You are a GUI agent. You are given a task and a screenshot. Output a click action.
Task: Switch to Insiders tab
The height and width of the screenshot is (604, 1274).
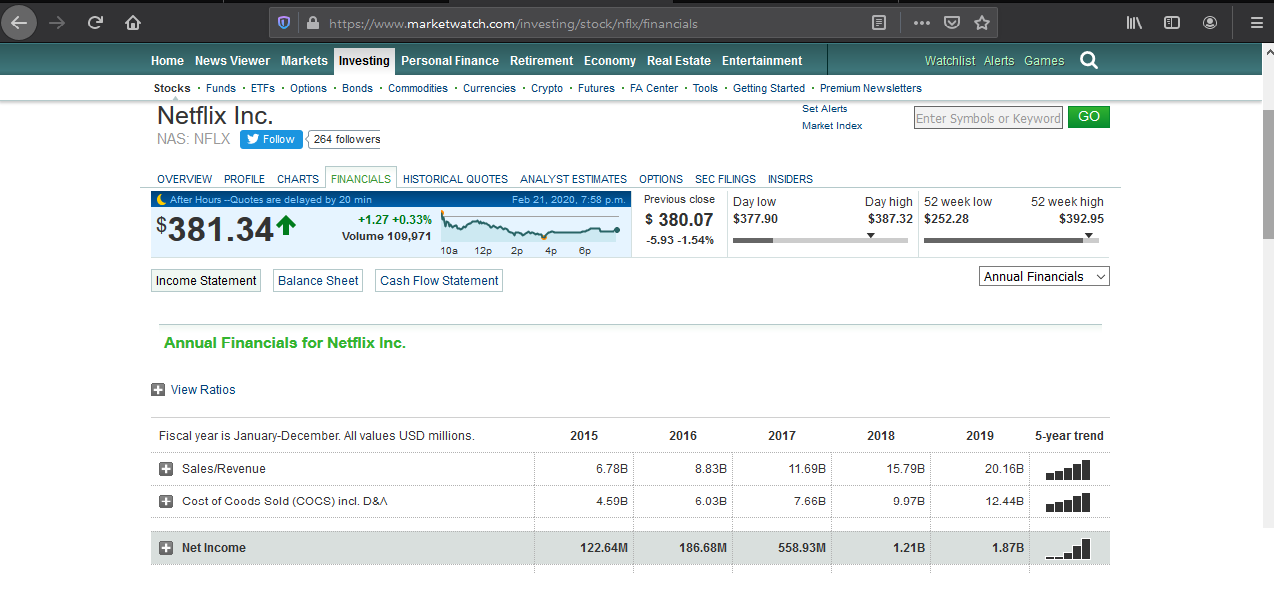click(x=790, y=180)
